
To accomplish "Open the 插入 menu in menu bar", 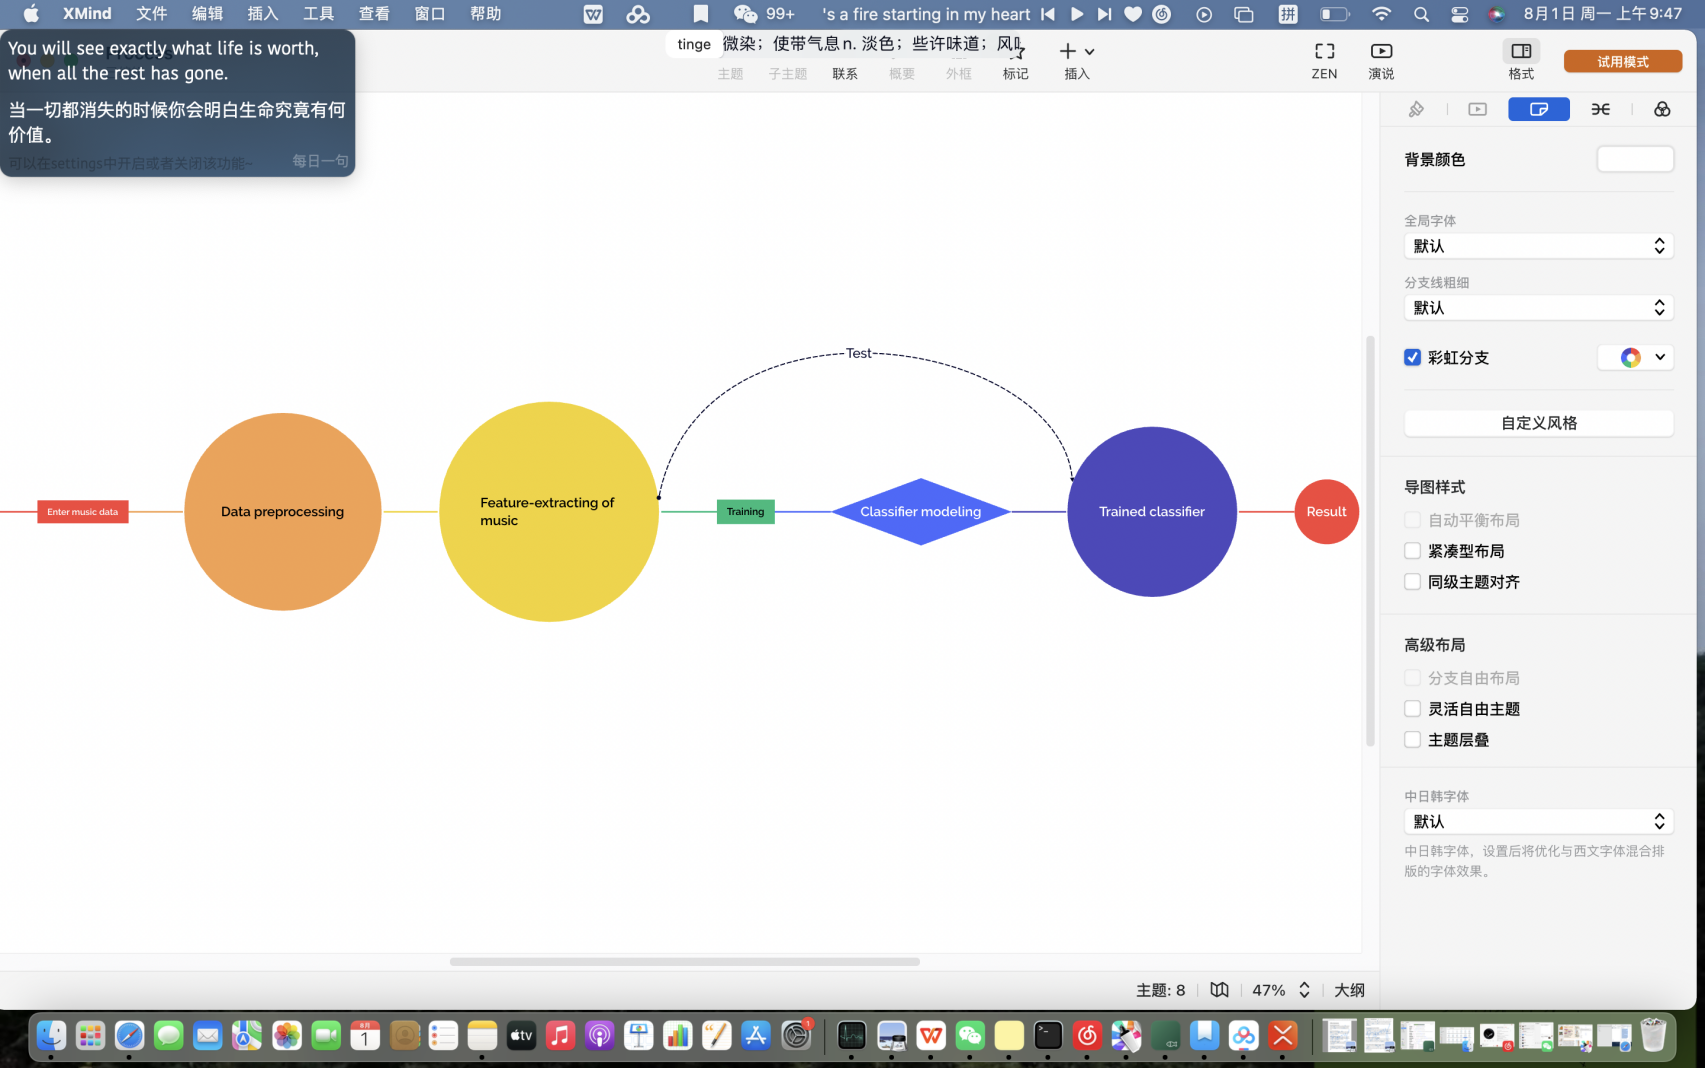I will [x=262, y=14].
